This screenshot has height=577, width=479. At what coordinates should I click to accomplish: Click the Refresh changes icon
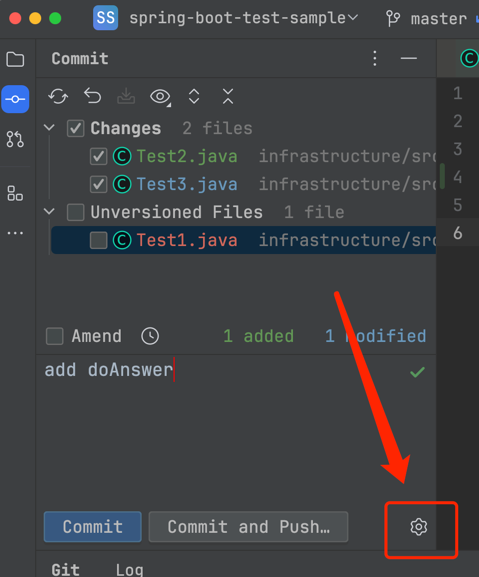coord(58,97)
